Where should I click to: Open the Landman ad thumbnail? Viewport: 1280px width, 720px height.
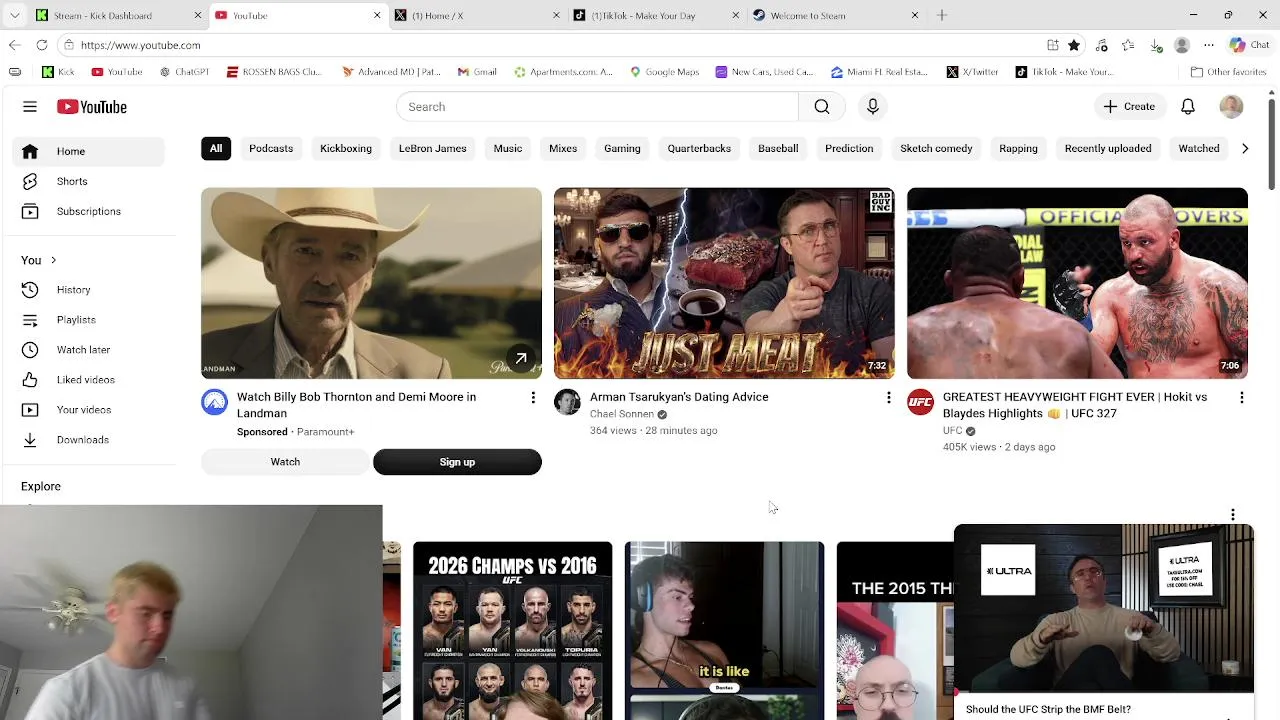(x=371, y=283)
